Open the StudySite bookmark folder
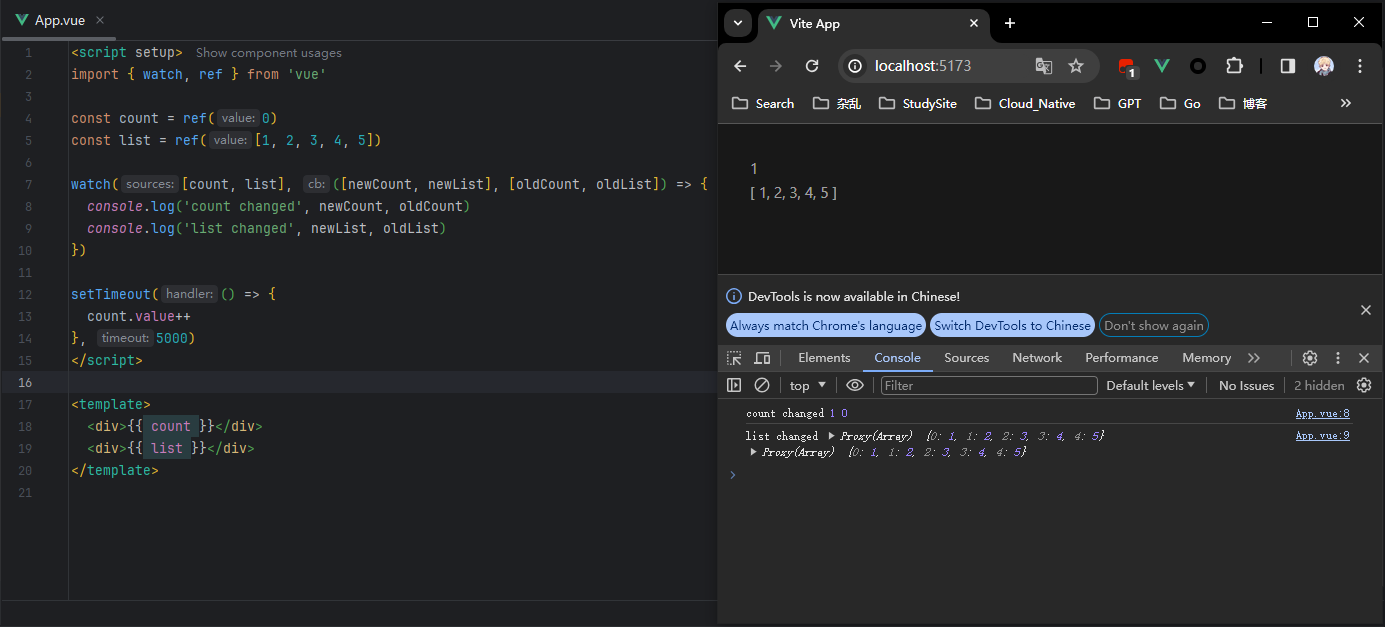This screenshot has height=627, width=1385. [918, 103]
